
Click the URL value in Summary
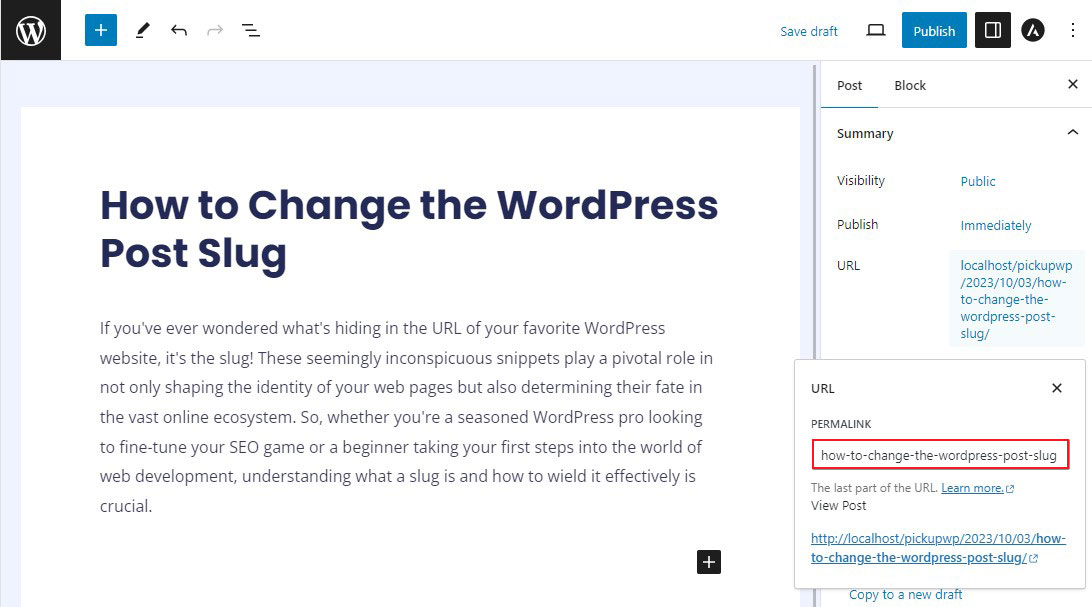tap(1016, 299)
